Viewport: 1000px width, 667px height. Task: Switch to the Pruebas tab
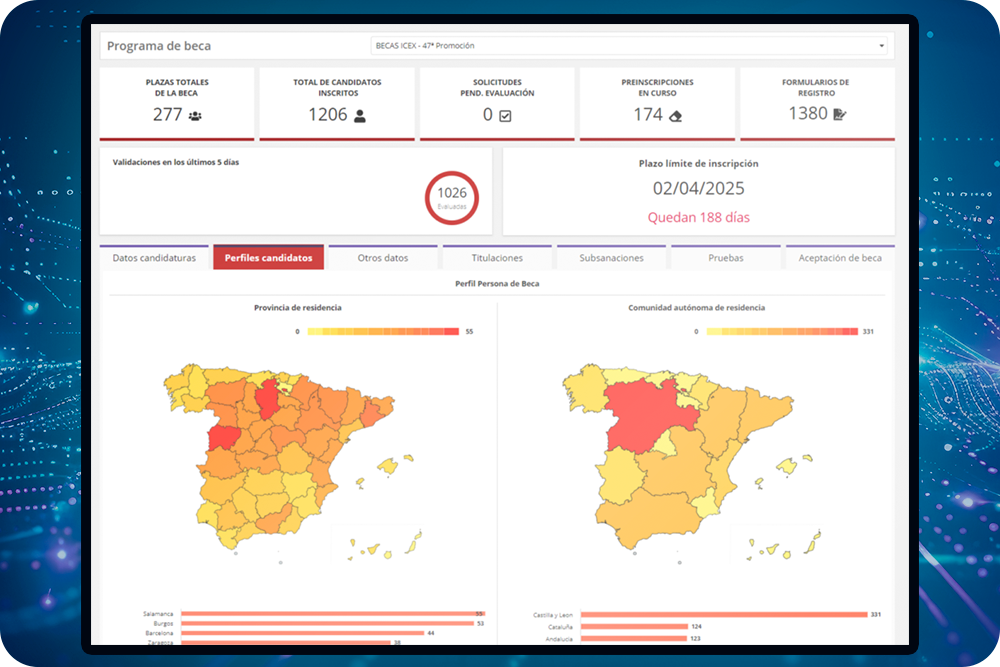[726, 258]
